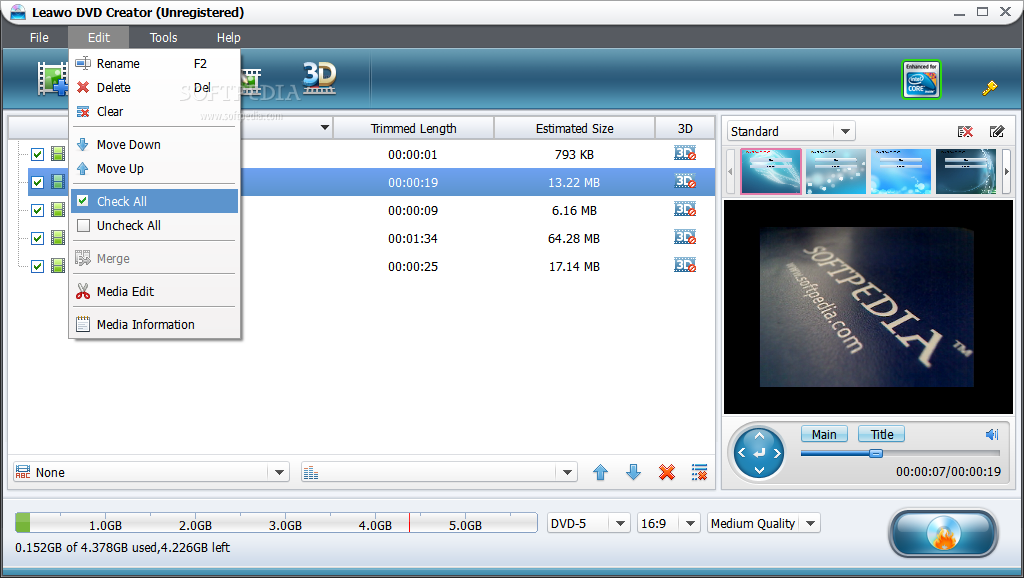
Task: Click the move up arrow below the list
Action: click(x=600, y=472)
